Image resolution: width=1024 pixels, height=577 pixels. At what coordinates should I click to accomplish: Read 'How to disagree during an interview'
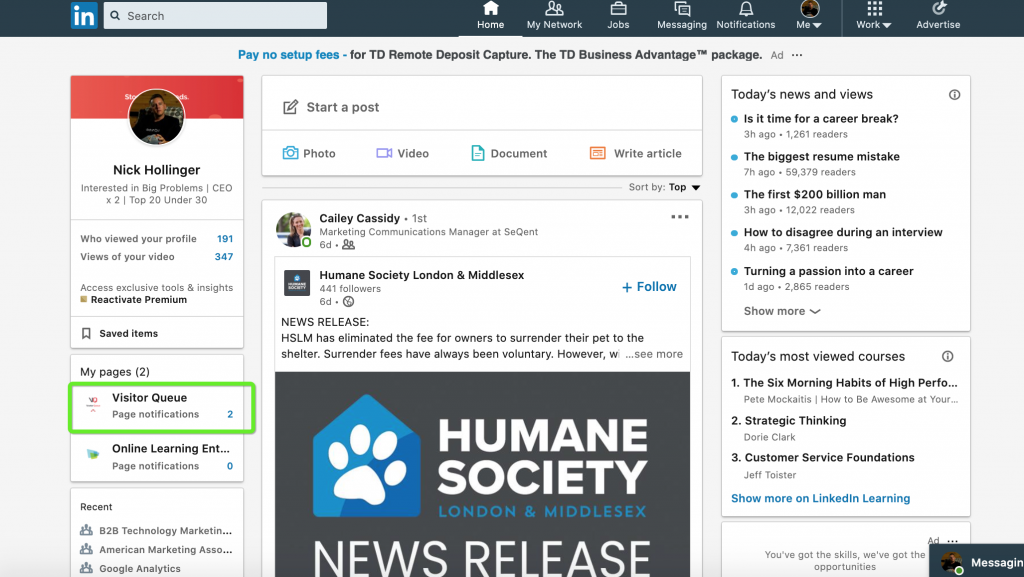(843, 232)
